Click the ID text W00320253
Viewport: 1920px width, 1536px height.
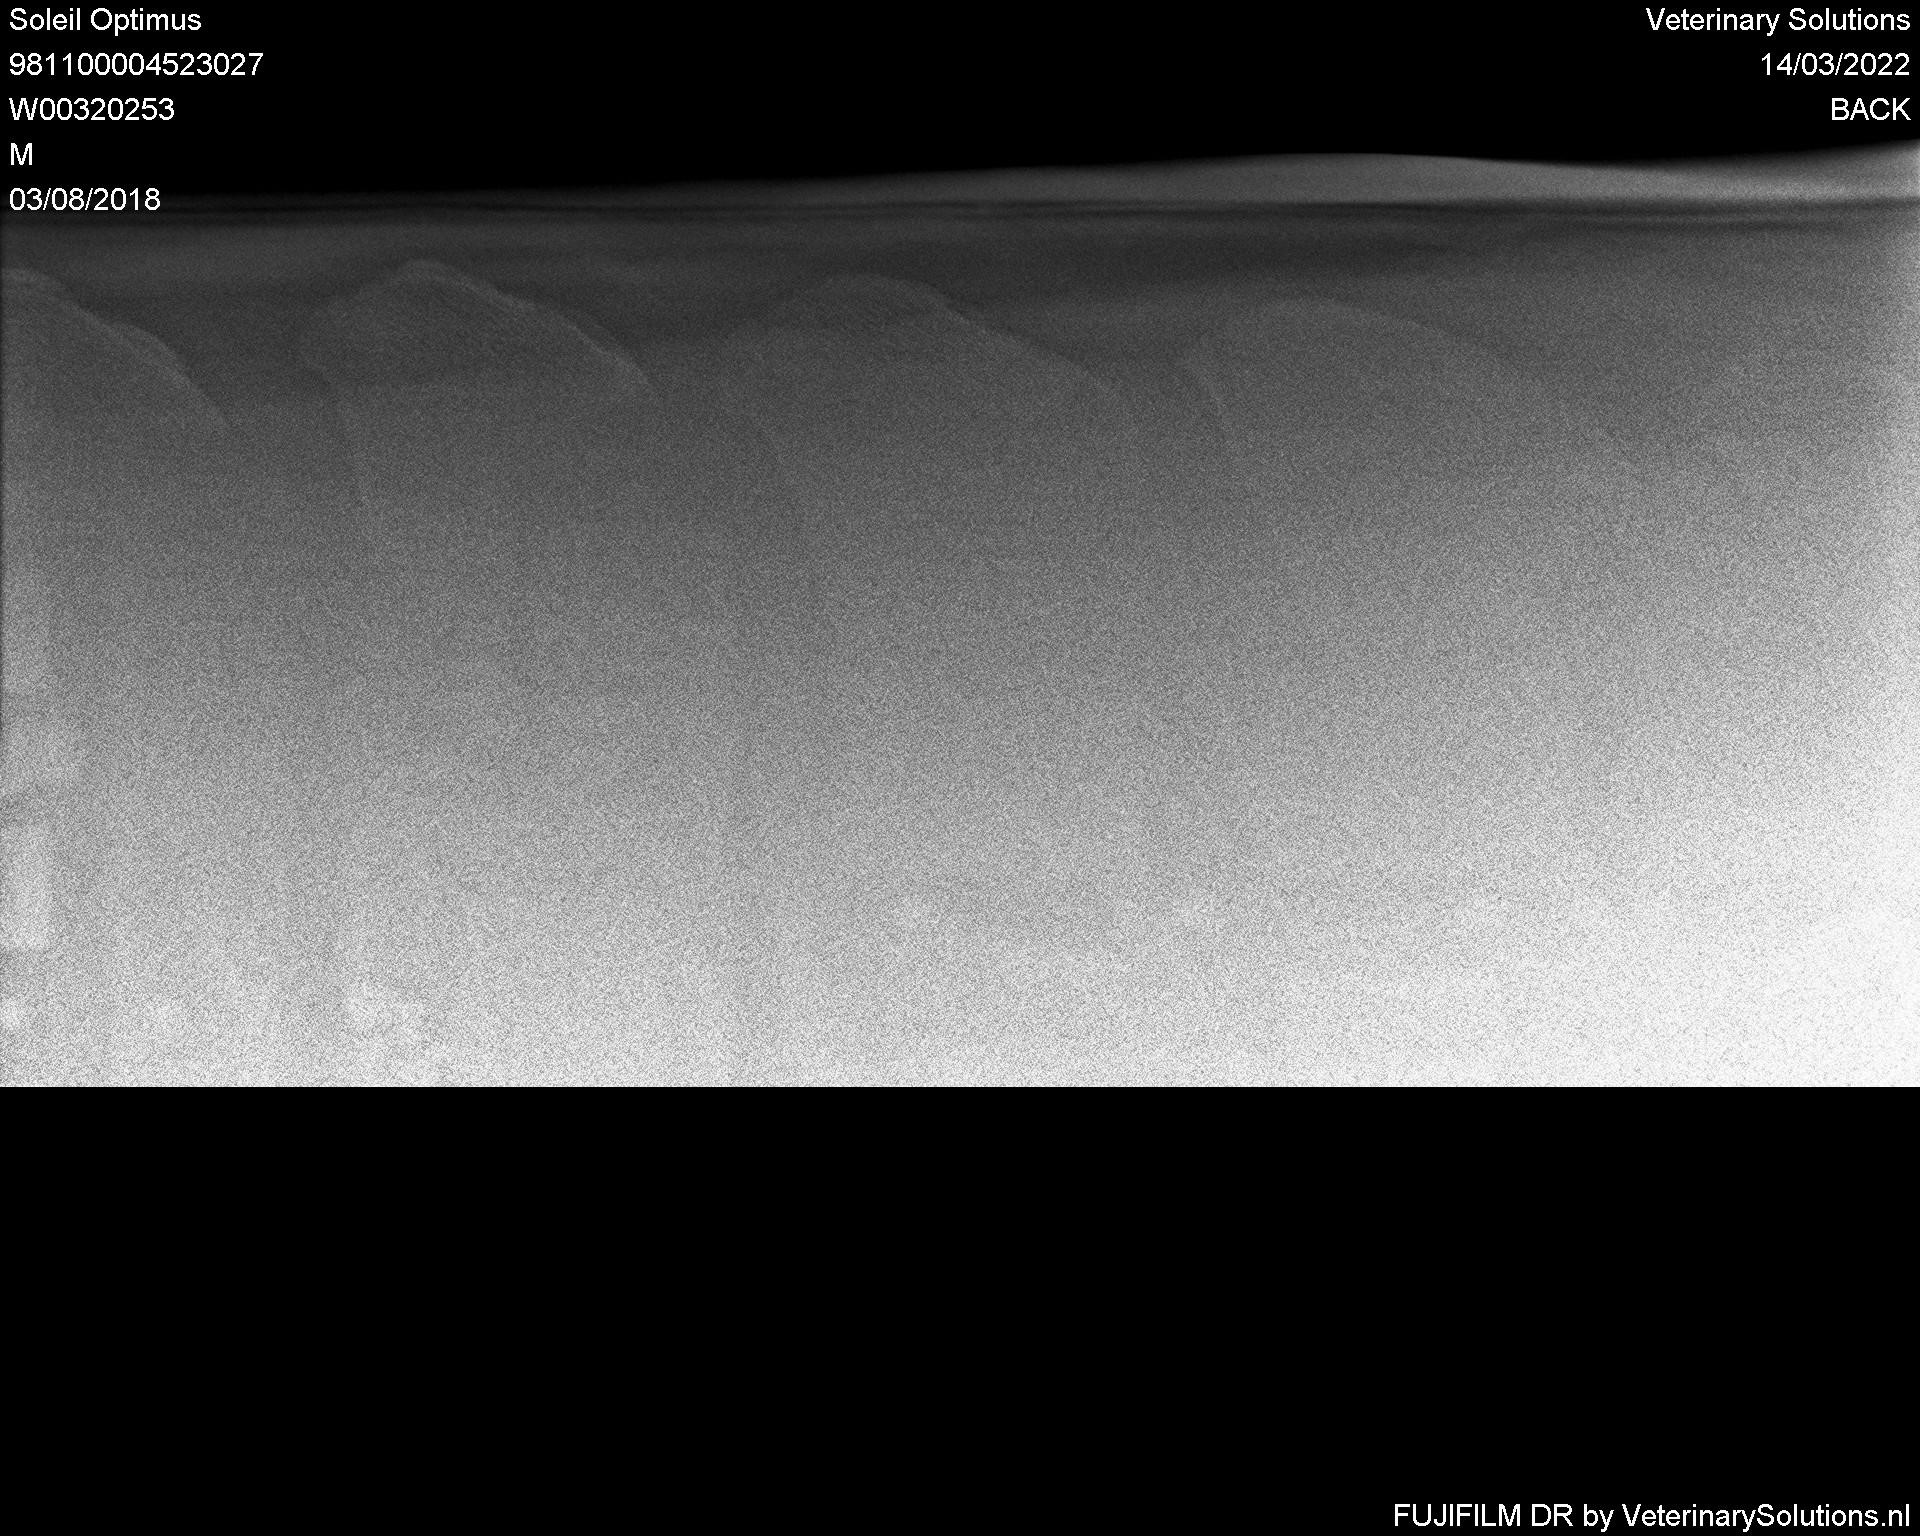click(x=92, y=110)
